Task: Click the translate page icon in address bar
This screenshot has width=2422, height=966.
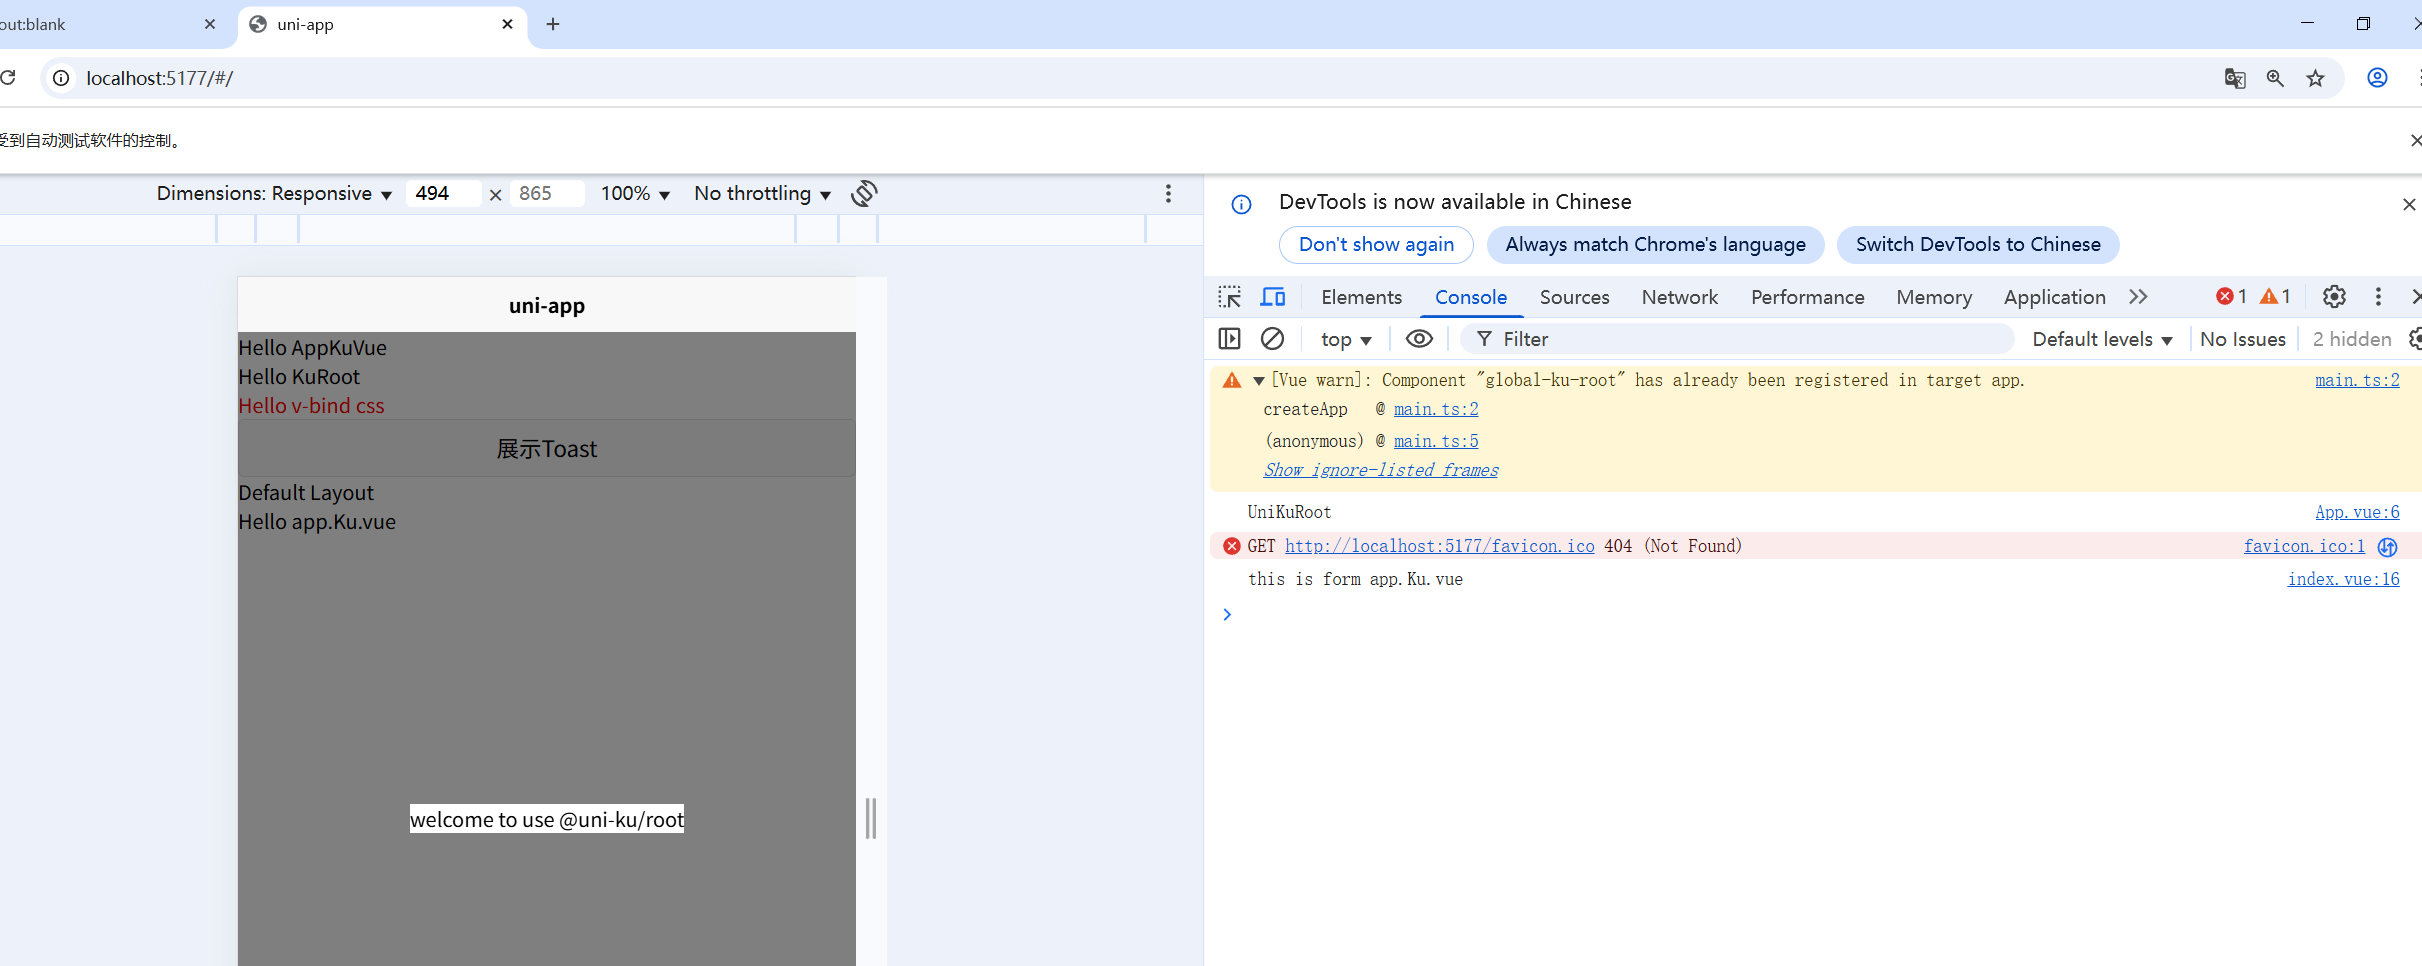Action: 2235,78
